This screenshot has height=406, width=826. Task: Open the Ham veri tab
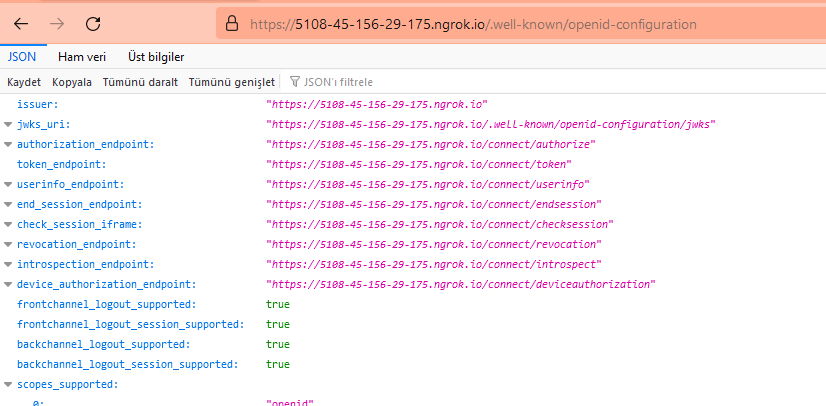pos(84,57)
